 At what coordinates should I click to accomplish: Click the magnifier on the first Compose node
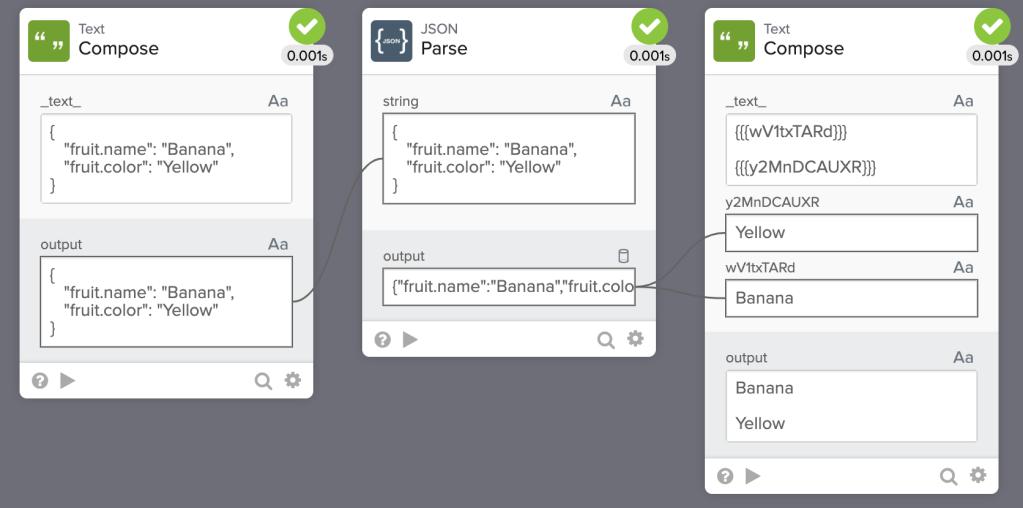coord(263,380)
